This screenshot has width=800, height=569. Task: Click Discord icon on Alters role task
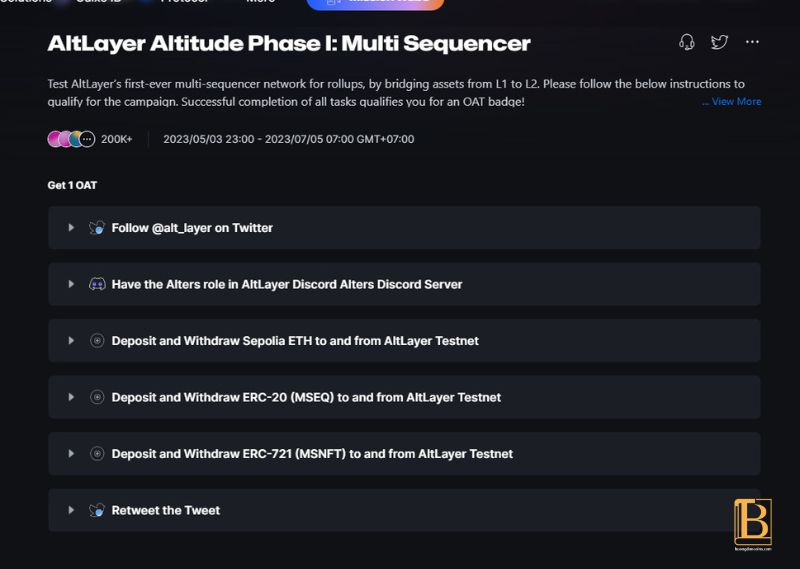tap(97, 284)
